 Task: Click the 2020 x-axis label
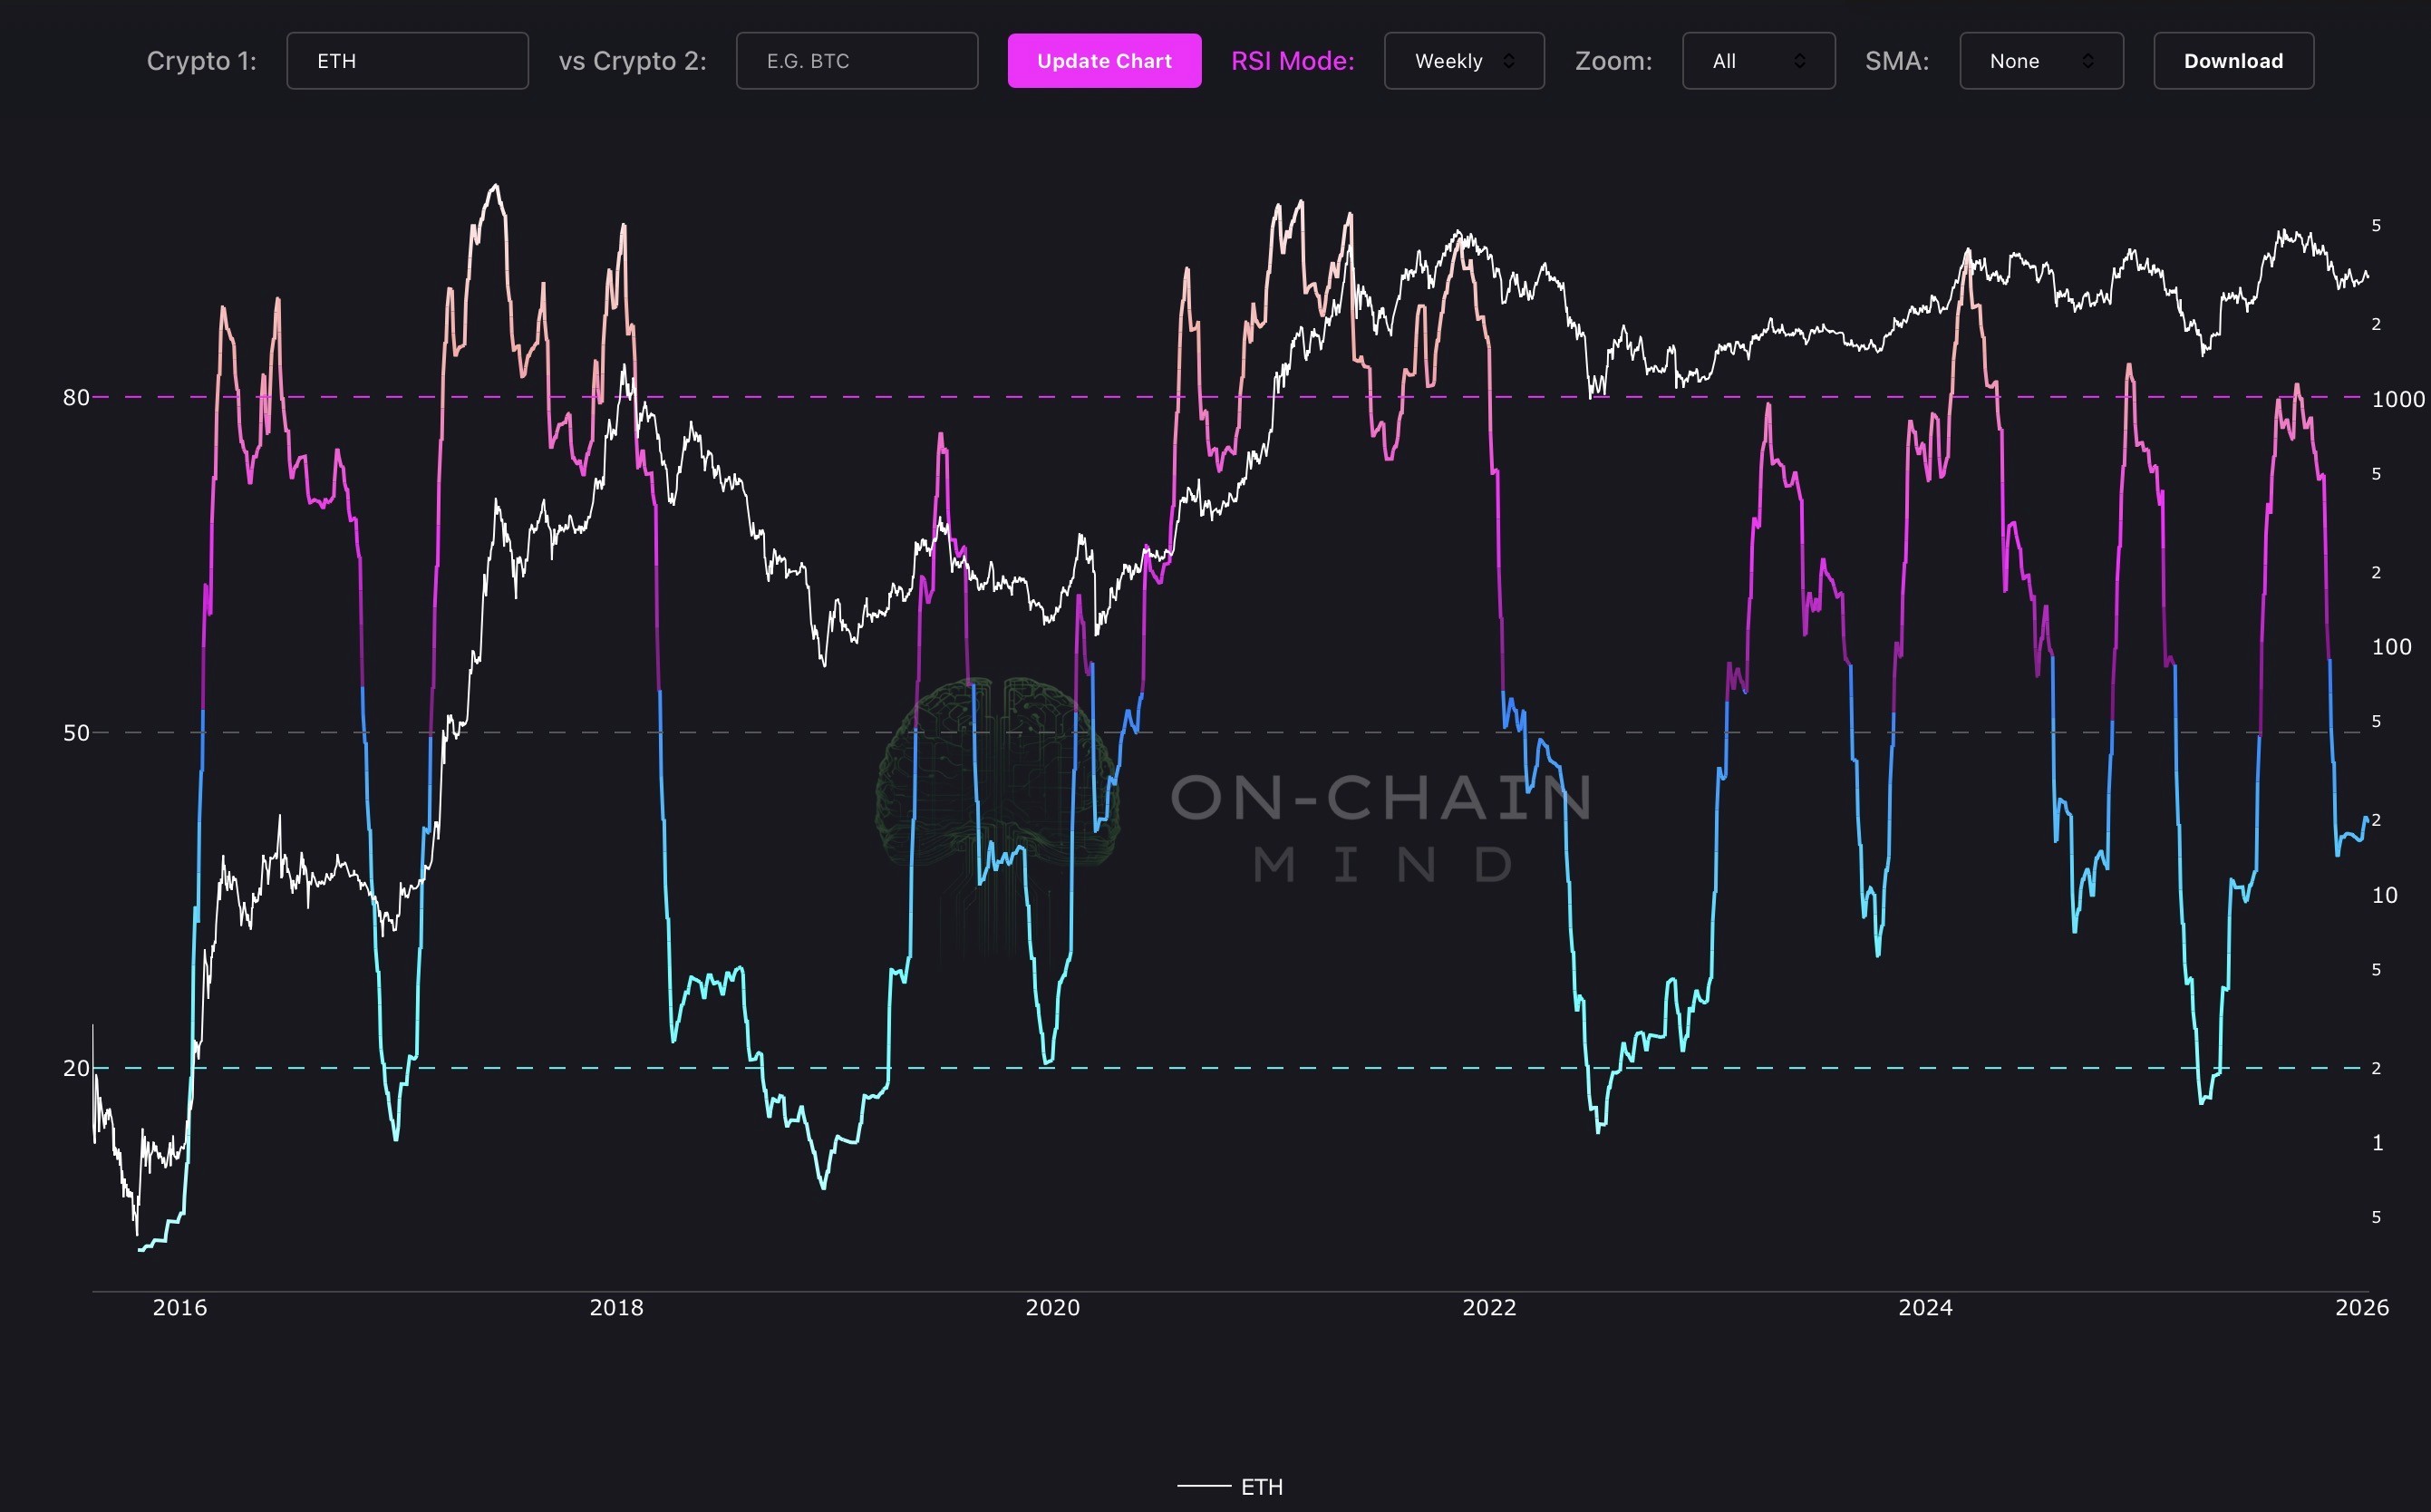tap(1052, 1308)
